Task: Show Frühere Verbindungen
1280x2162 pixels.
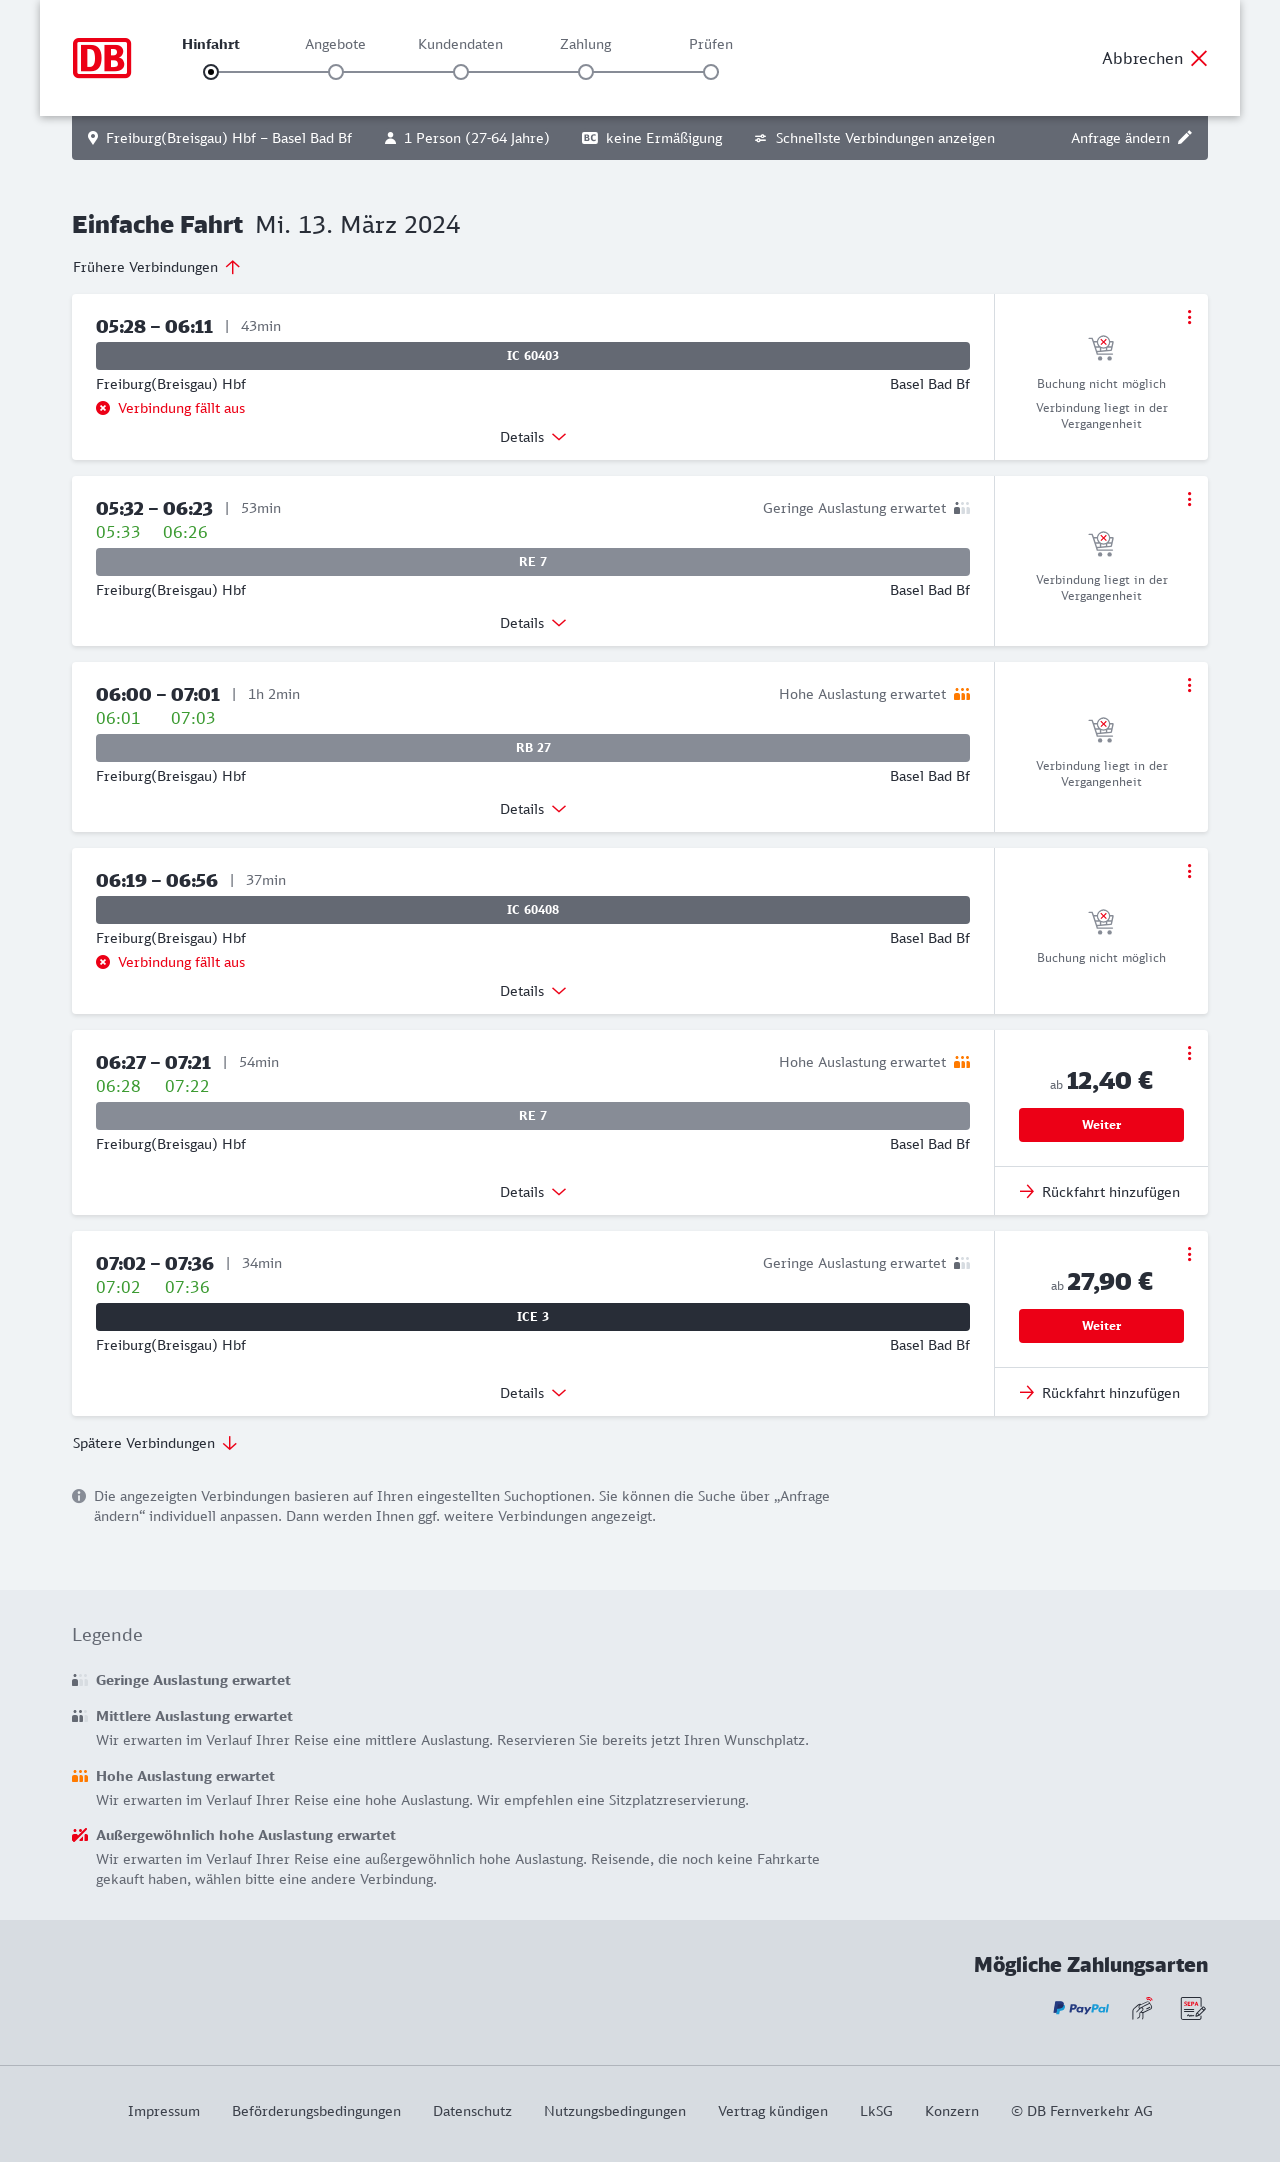Action: point(156,267)
